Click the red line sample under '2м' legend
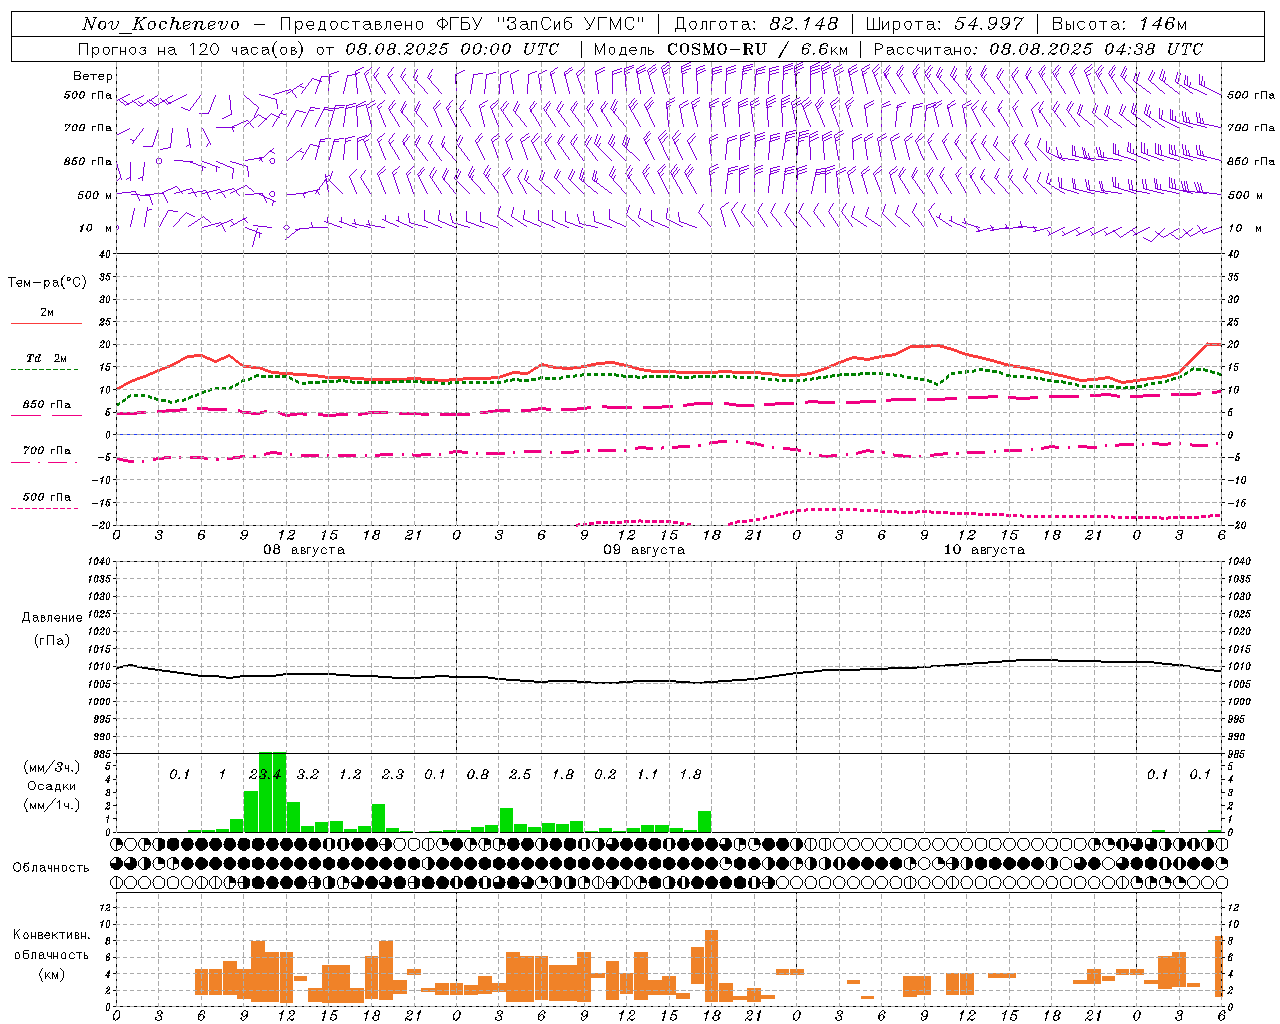 pyautogui.click(x=46, y=323)
